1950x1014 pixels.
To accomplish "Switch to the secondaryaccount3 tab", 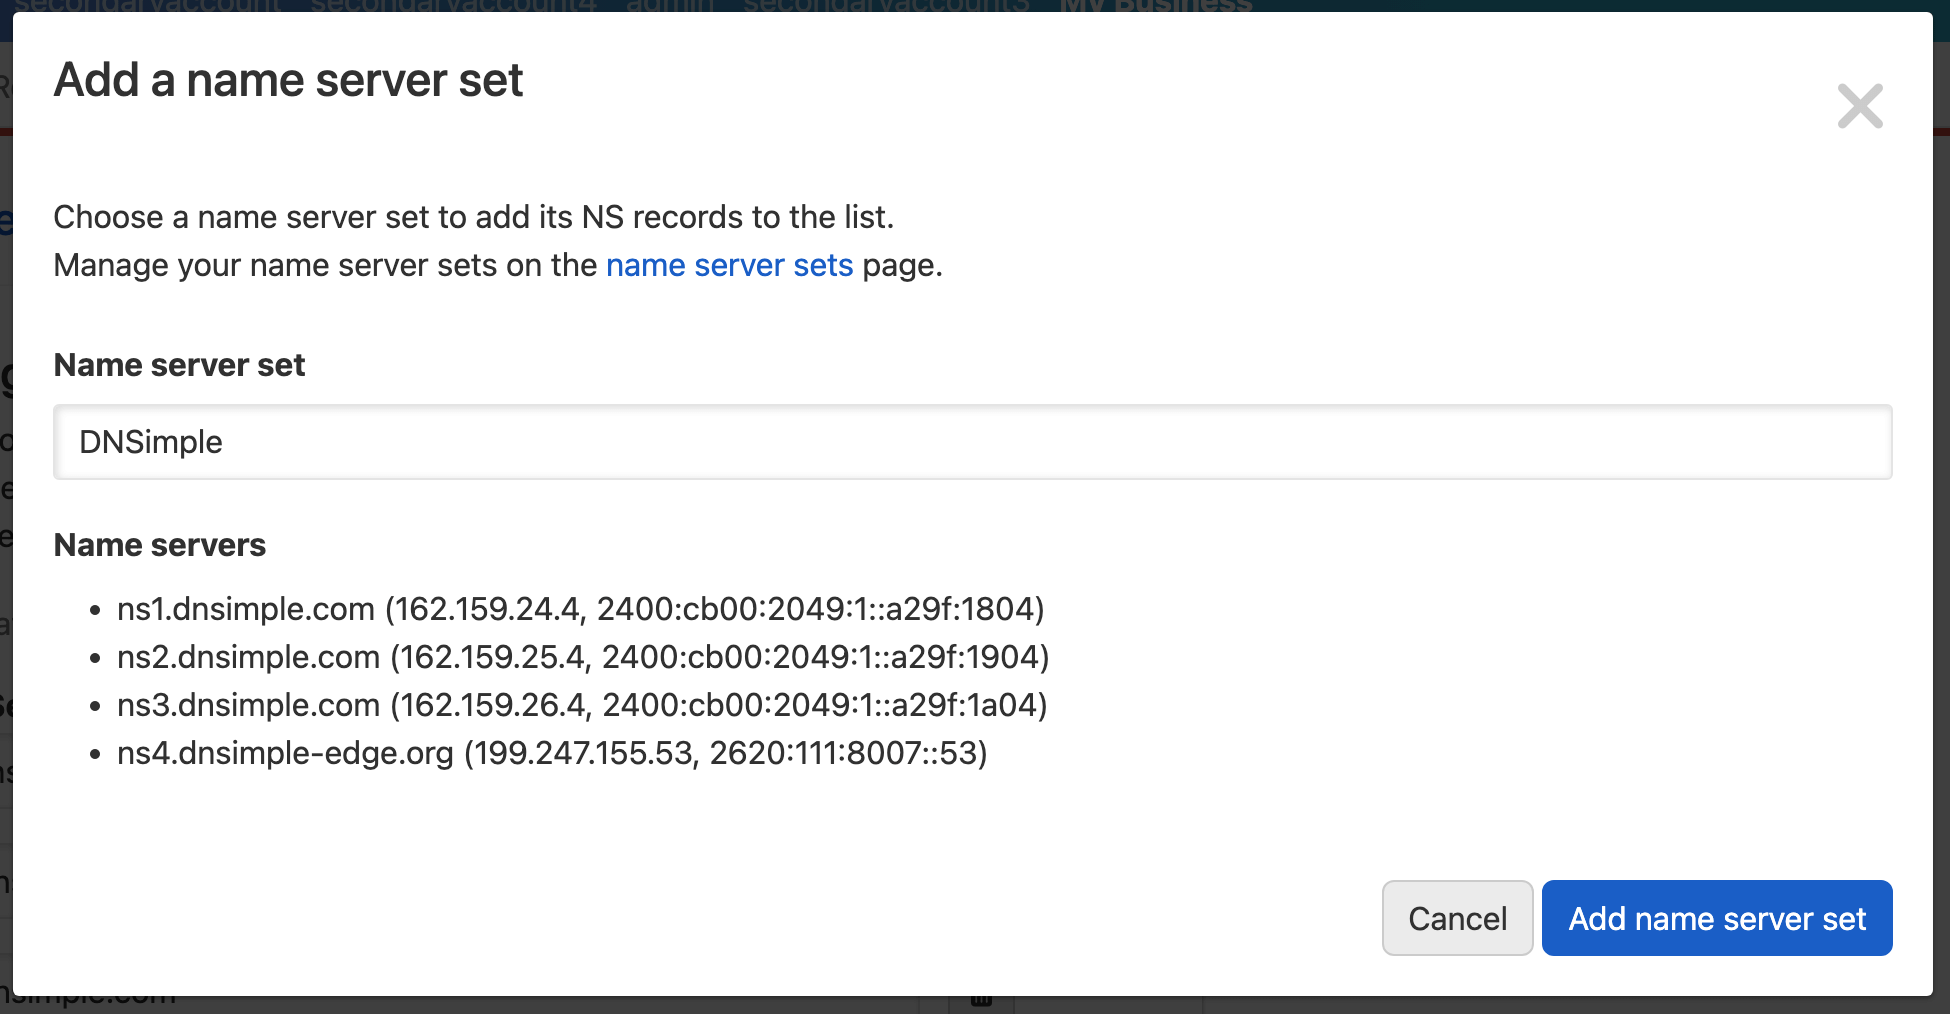I will pyautogui.click(x=885, y=6).
